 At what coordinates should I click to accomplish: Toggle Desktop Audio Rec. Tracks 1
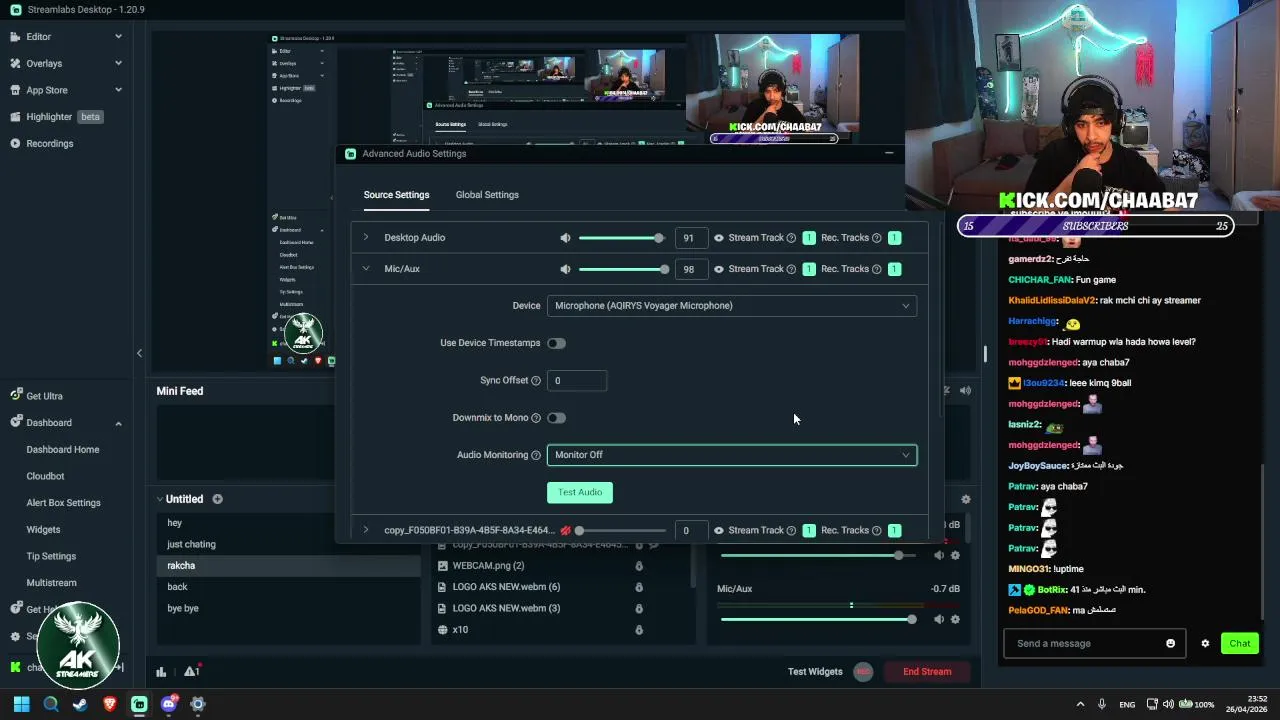pyautogui.click(x=894, y=238)
